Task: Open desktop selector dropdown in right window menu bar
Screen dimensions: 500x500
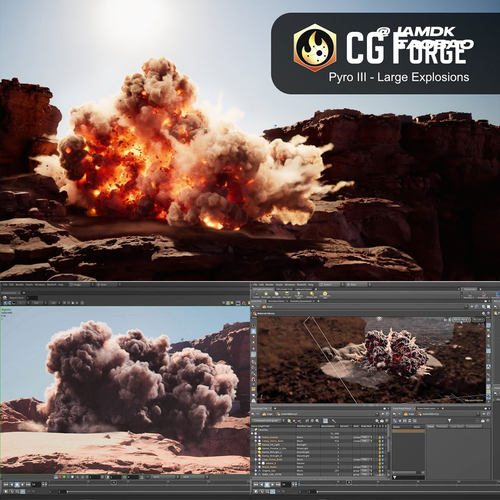Action: tap(329, 284)
